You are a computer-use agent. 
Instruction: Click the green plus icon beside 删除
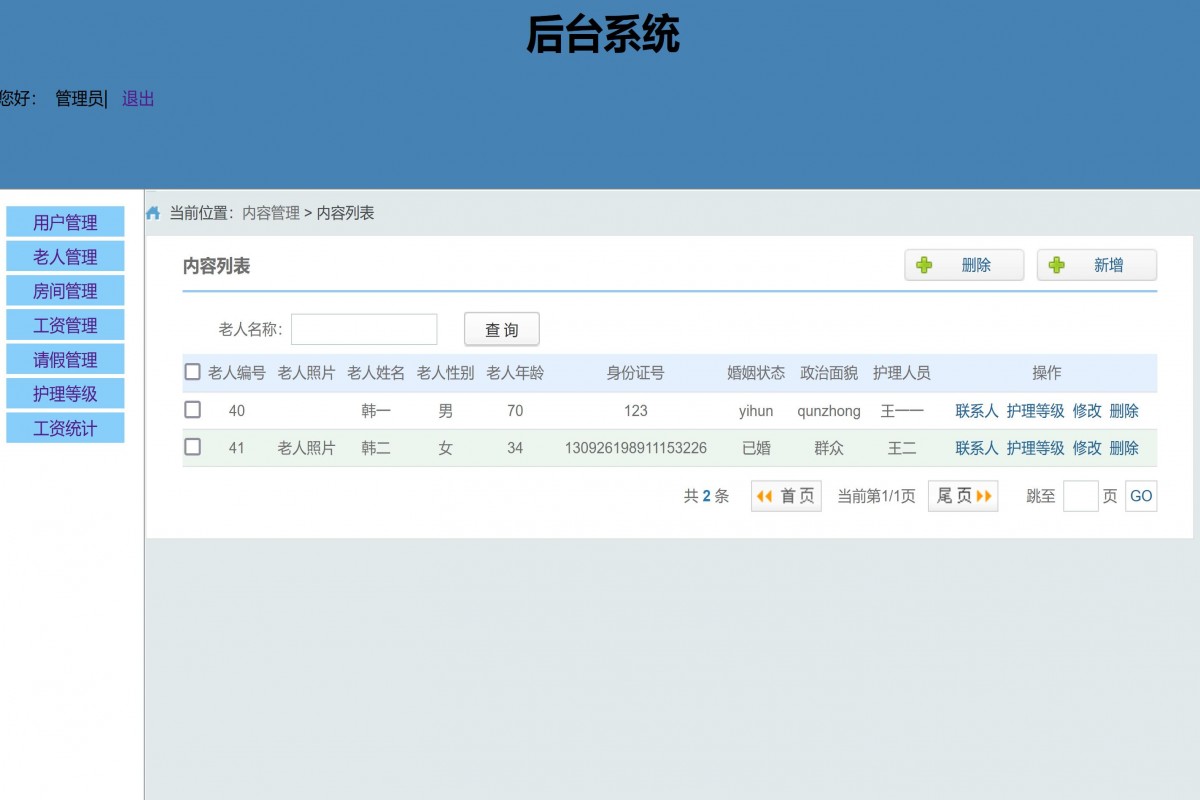924,264
